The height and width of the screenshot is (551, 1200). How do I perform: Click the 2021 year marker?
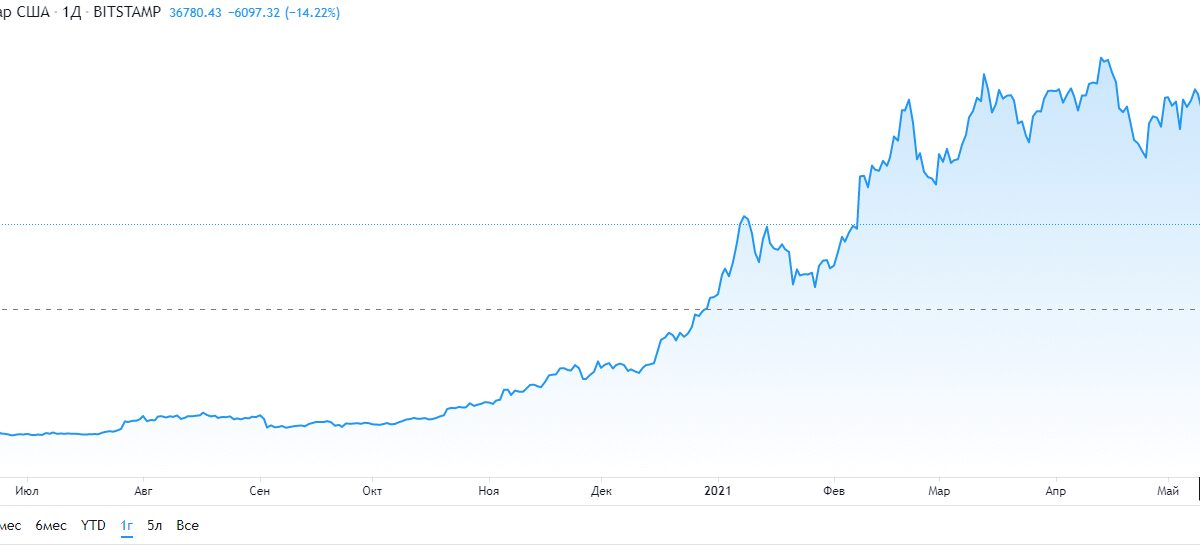pos(719,491)
